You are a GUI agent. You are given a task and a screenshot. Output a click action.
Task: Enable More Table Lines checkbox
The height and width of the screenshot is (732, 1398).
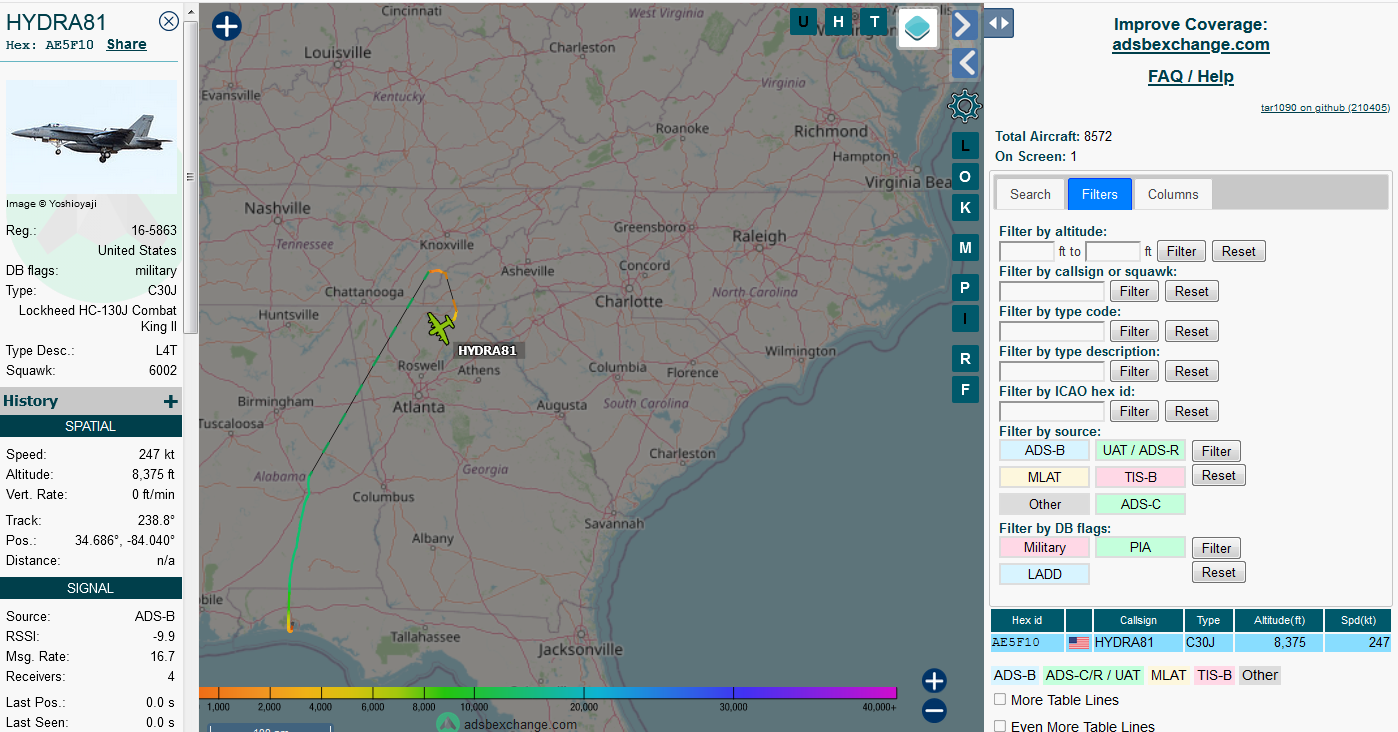pos(1000,699)
